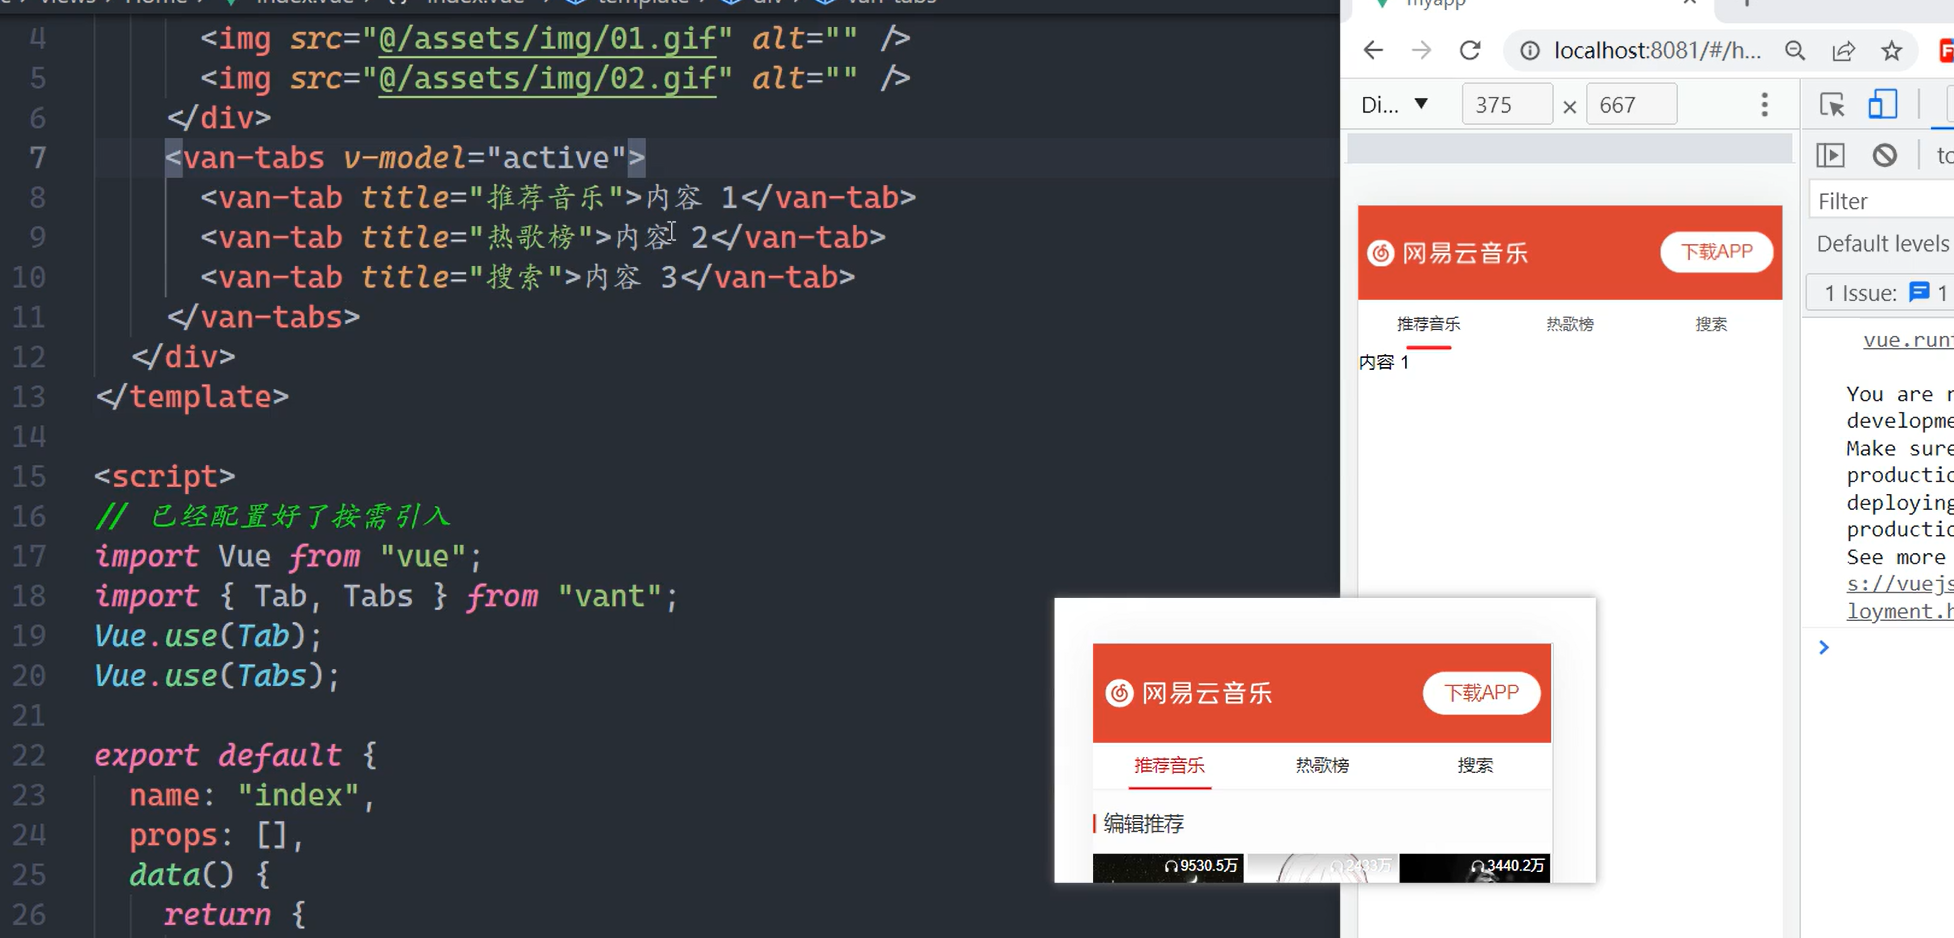Reload the localhost page
The height and width of the screenshot is (938, 1954).
tap(1470, 50)
